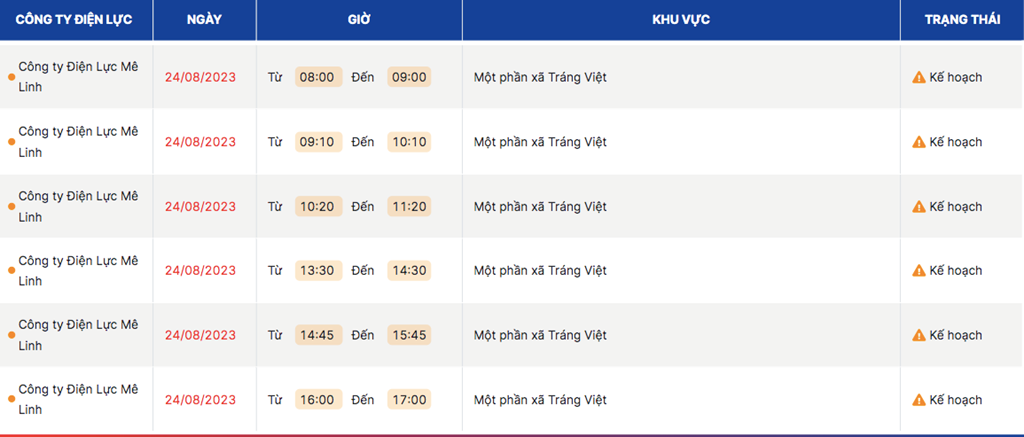Click the 14:45 start time badge
This screenshot has width=1024, height=437.
click(318, 335)
